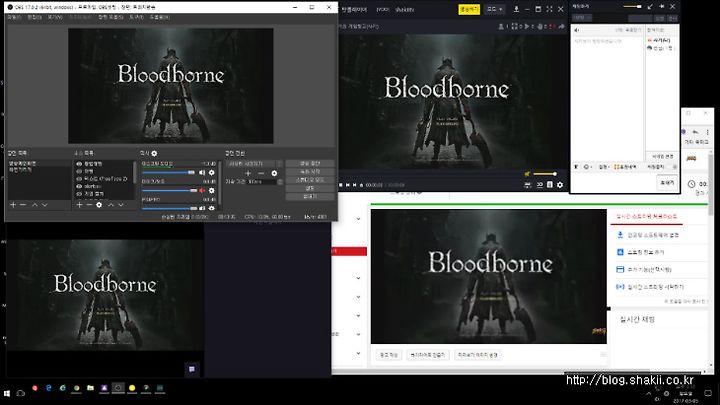Expand the fourth chevron in the YouTube sidebar
This screenshot has width=720, height=405.
pyautogui.click(x=358, y=315)
